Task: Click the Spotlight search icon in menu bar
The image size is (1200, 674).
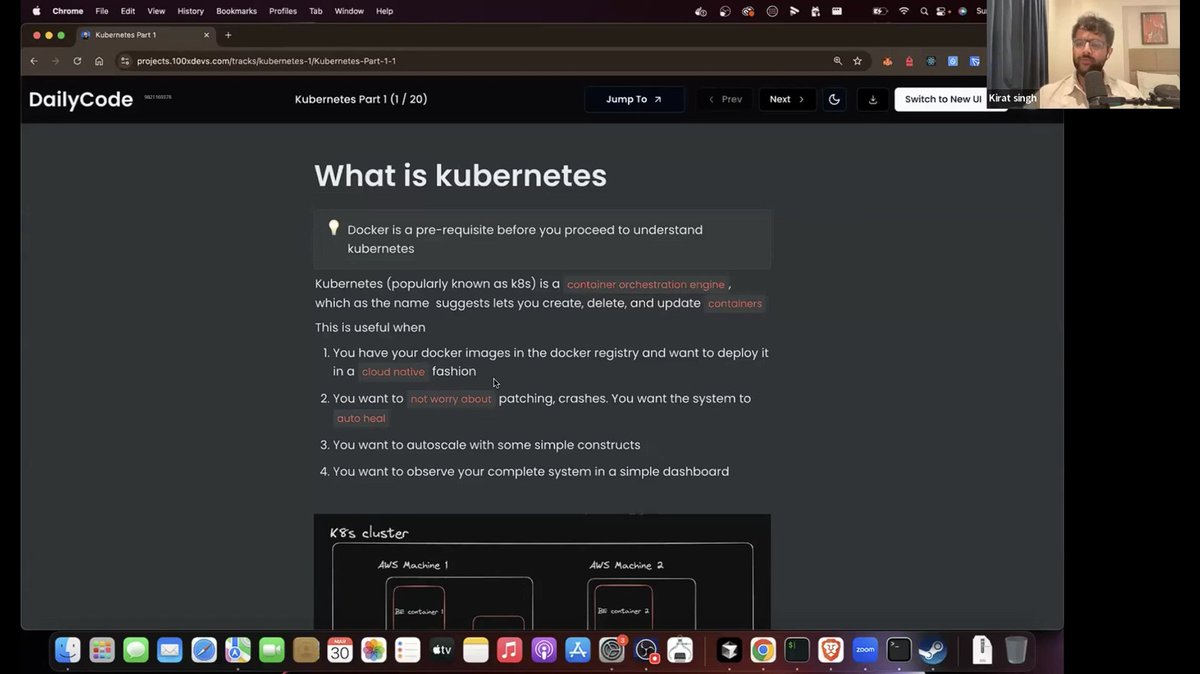Action: click(x=925, y=11)
